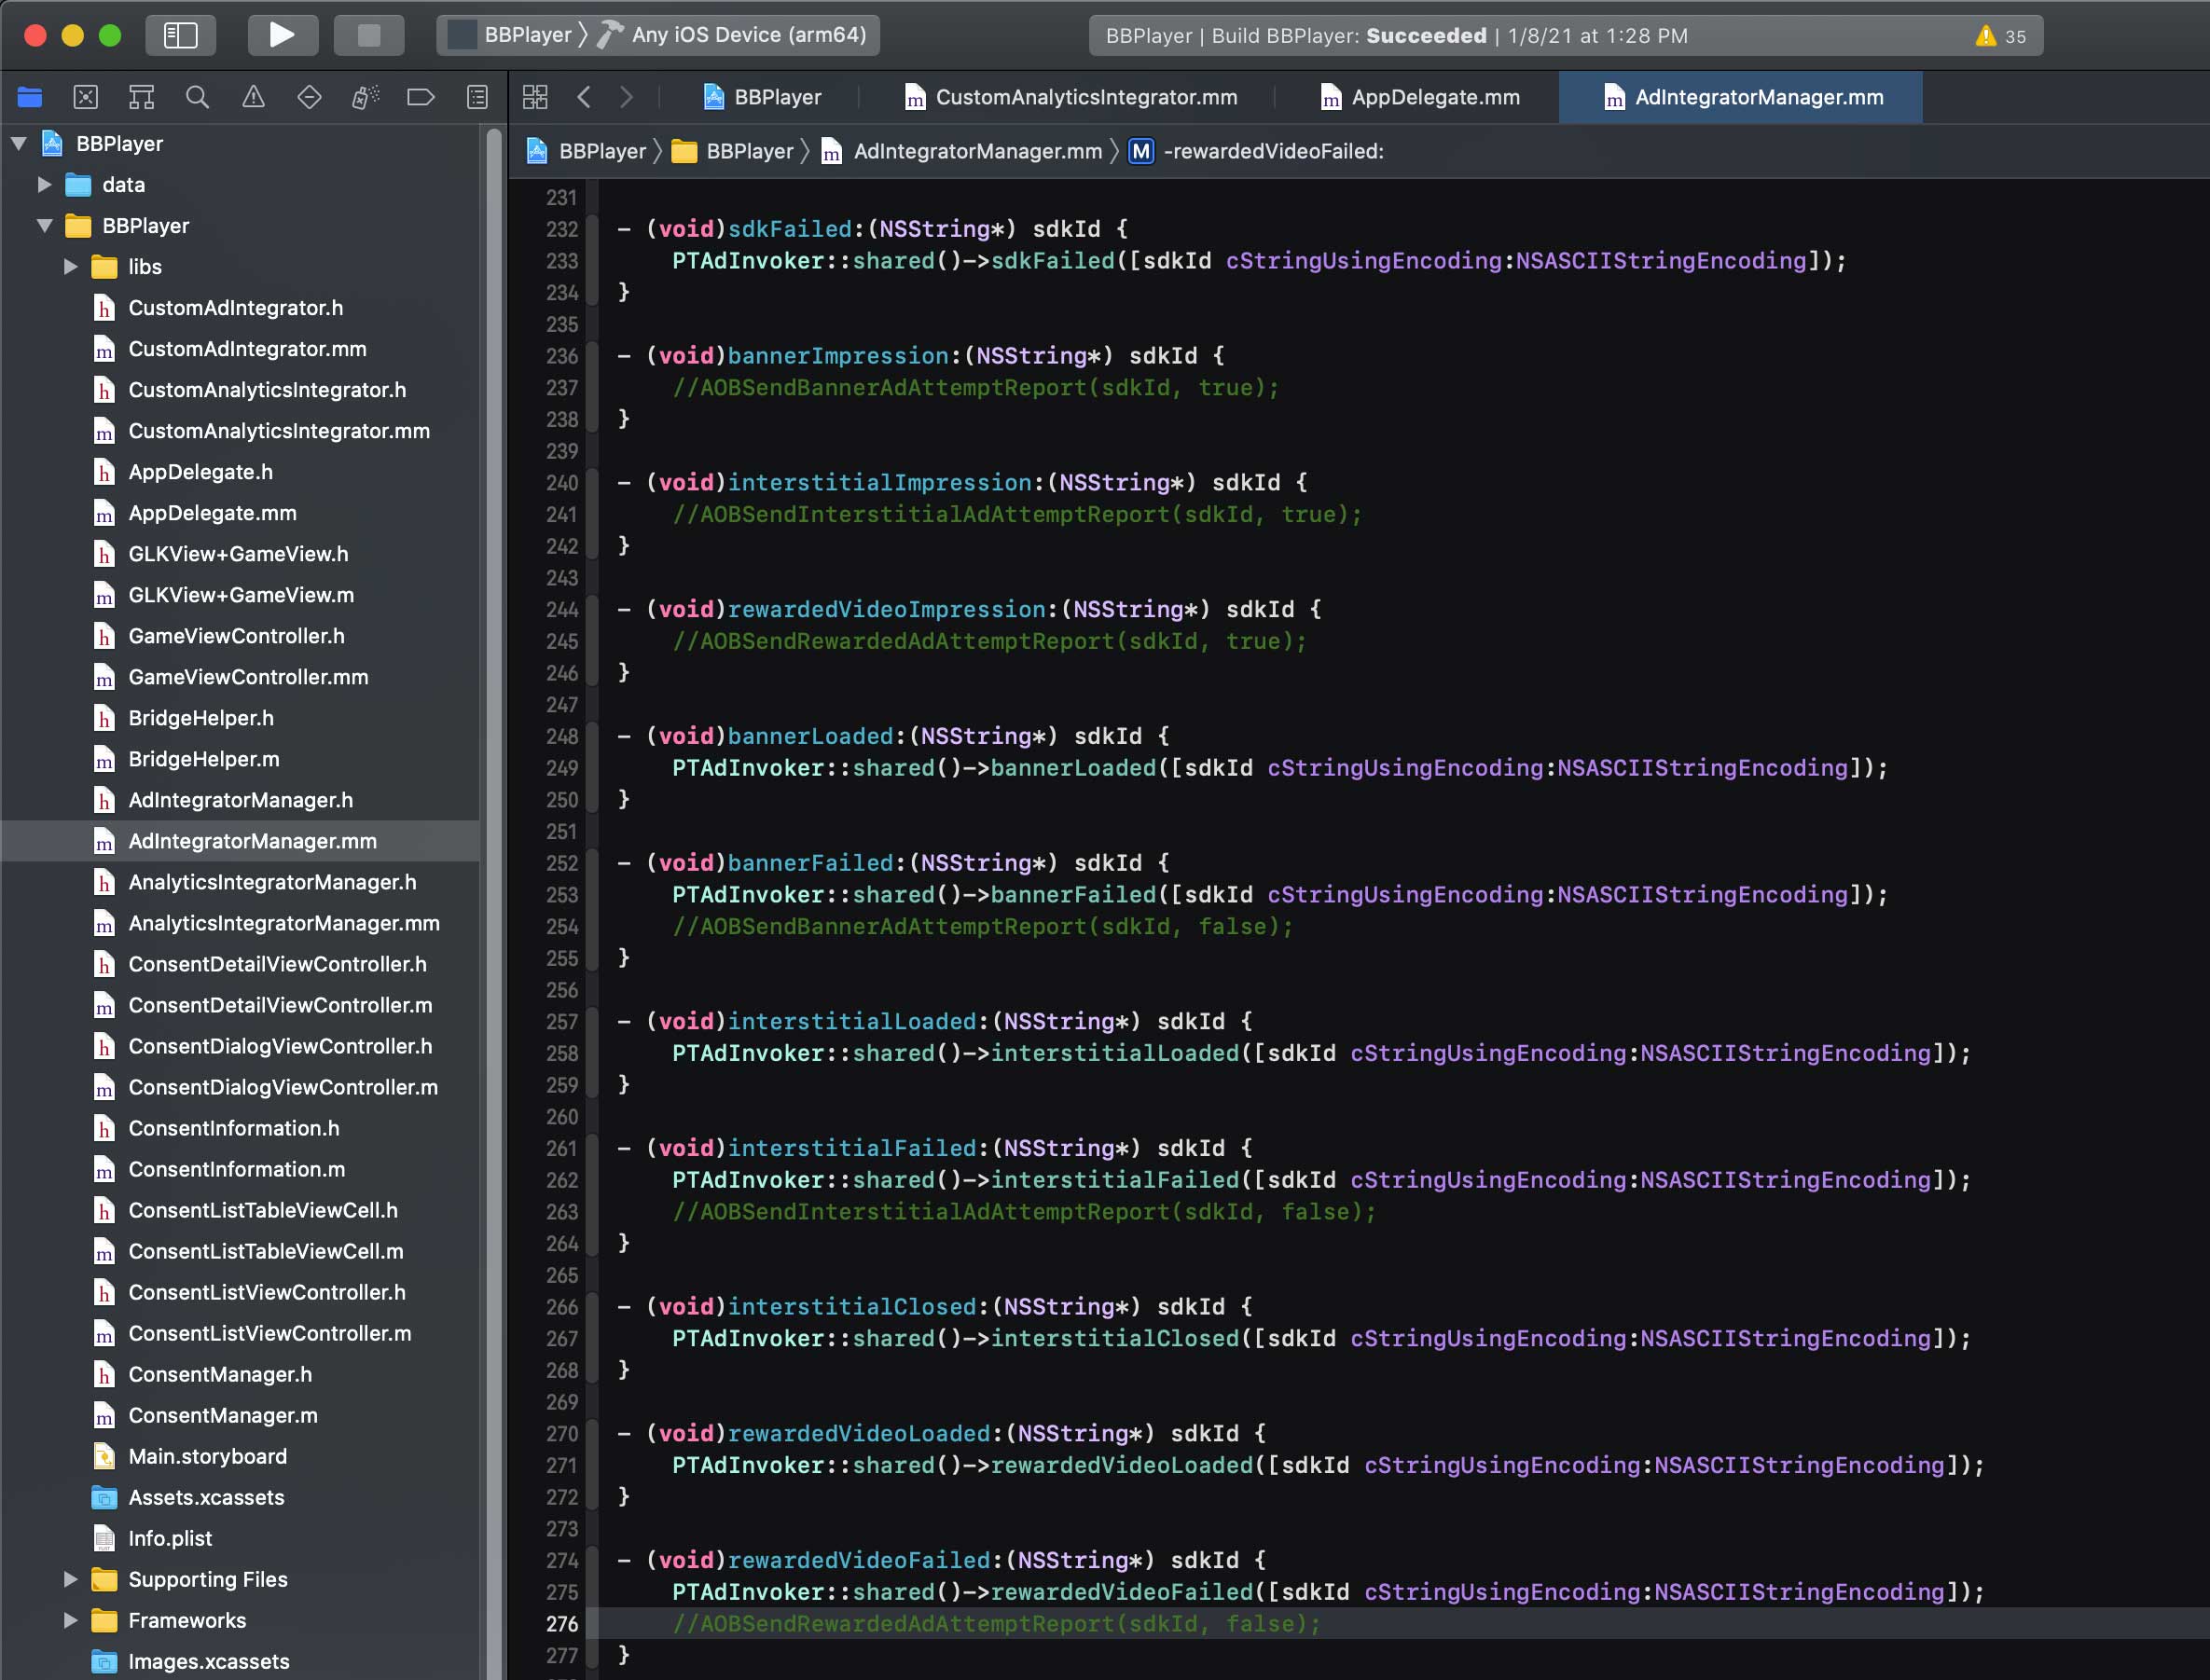This screenshot has width=2210, height=1680.
Task: Toggle the navigator sidebar visibility
Action: pyautogui.click(x=181, y=35)
